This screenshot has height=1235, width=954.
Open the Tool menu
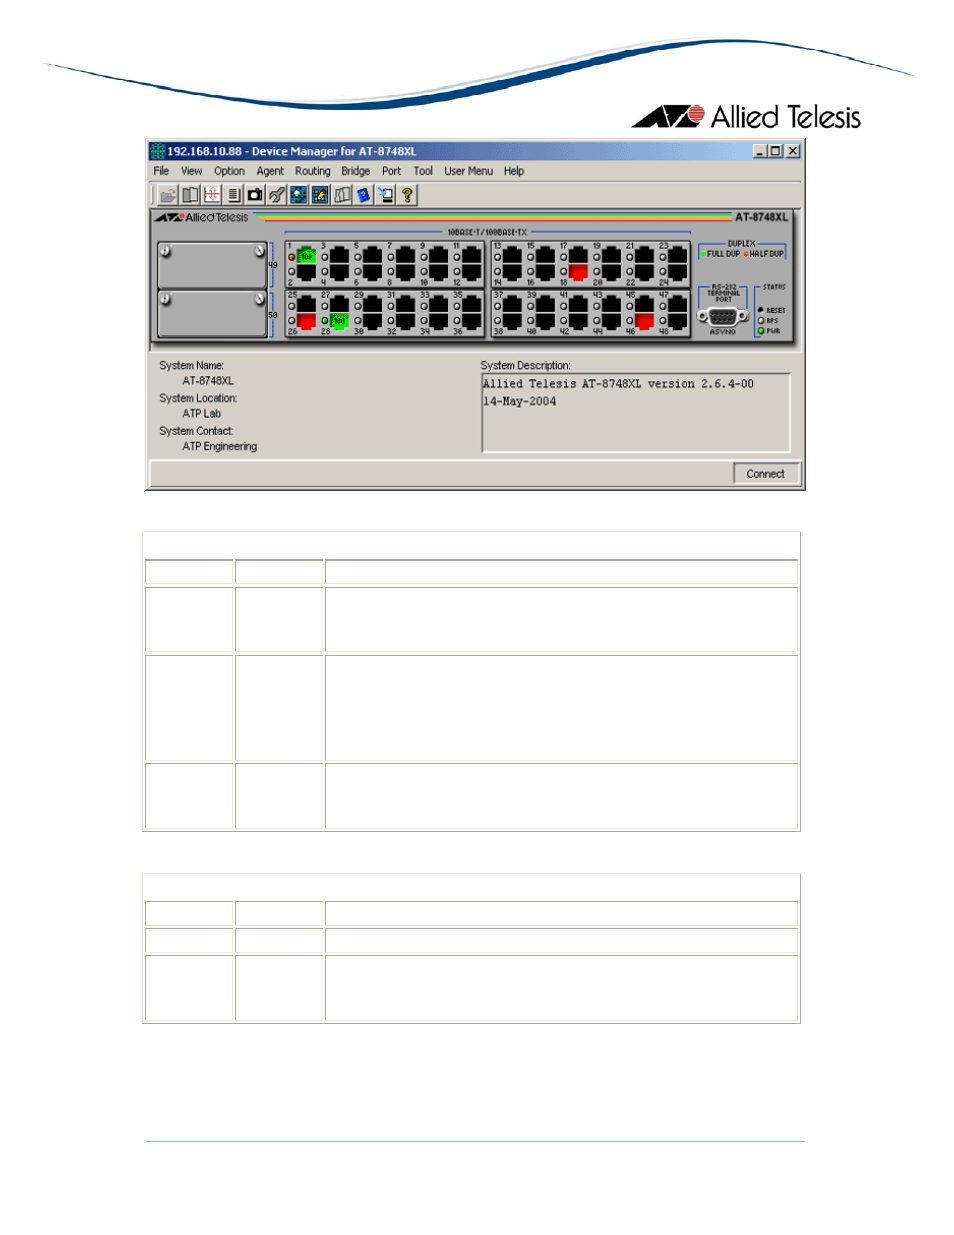(x=423, y=171)
